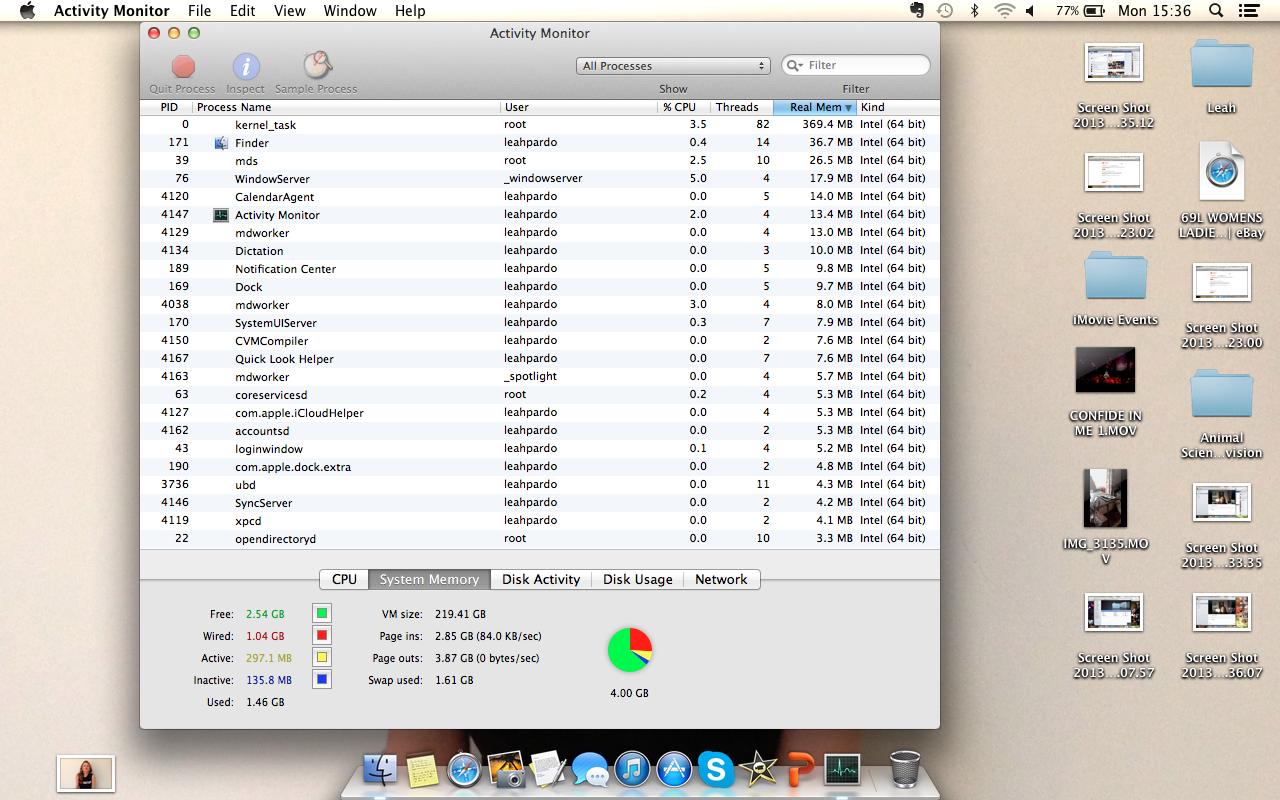Select the iMovie Events folder on desktop
This screenshot has height=800, width=1280.
pyautogui.click(x=1115, y=277)
